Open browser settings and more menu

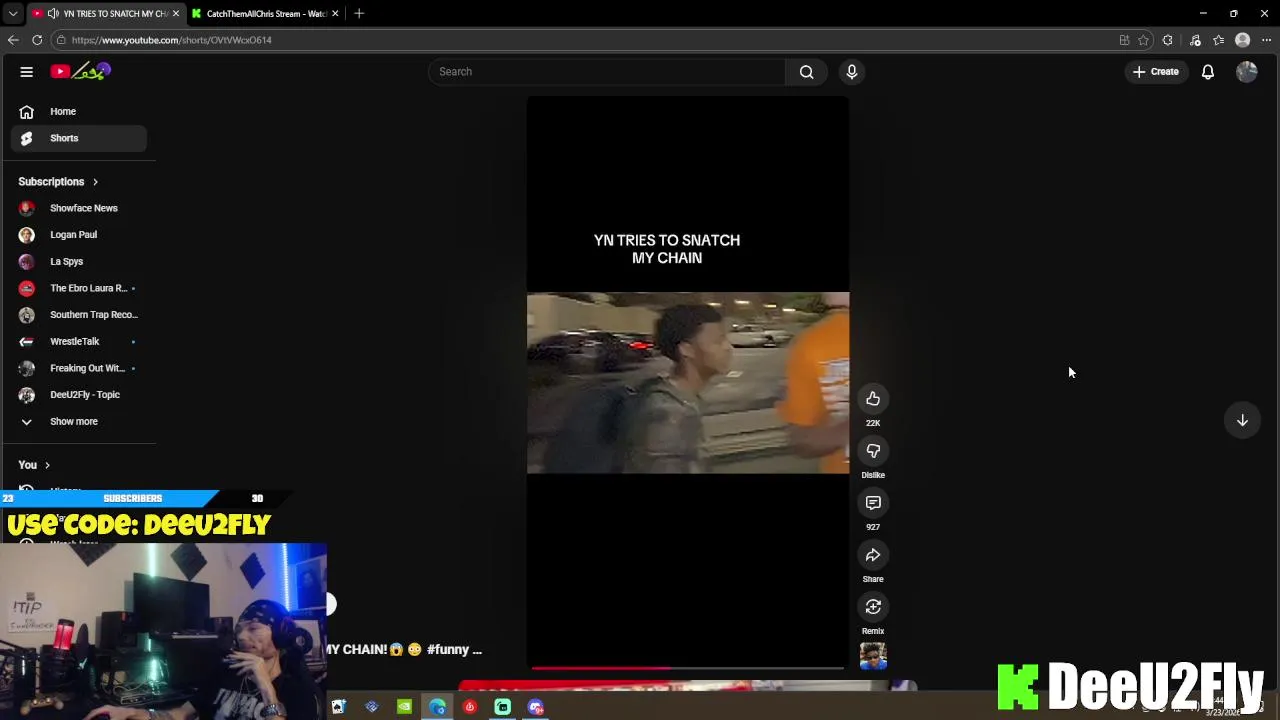(x=1266, y=40)
